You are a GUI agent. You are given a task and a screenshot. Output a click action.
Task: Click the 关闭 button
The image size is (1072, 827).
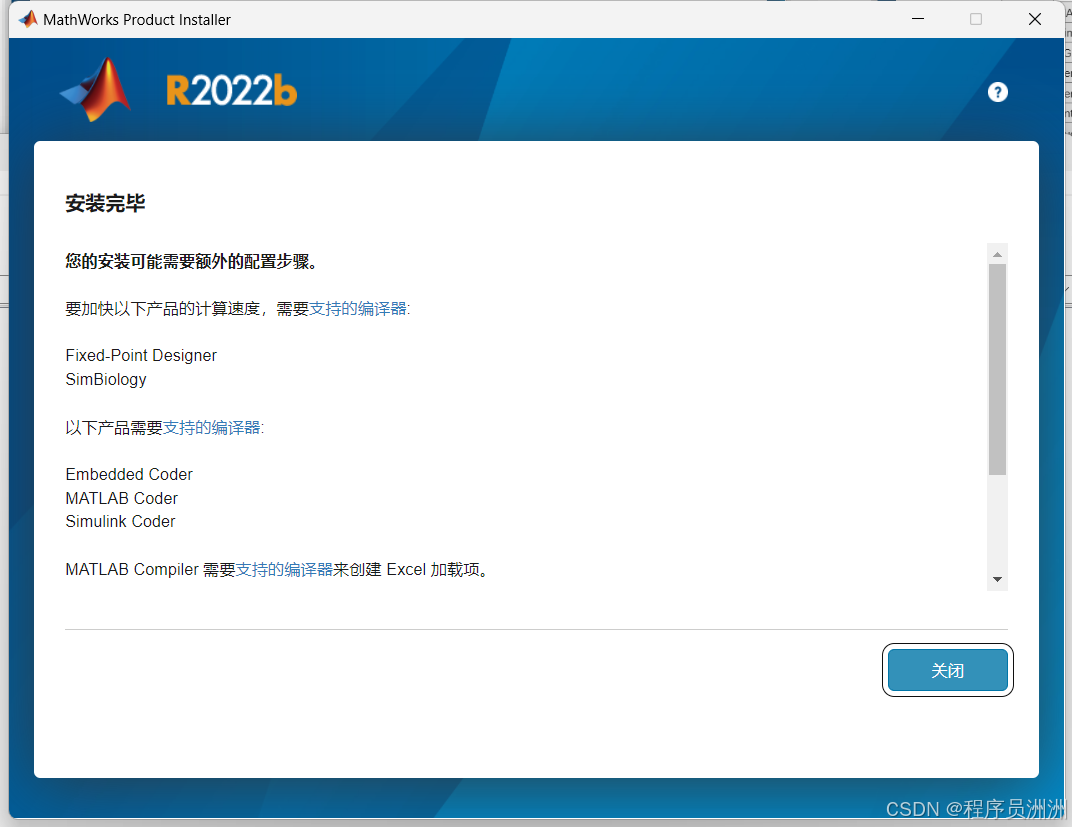[948, 670]
